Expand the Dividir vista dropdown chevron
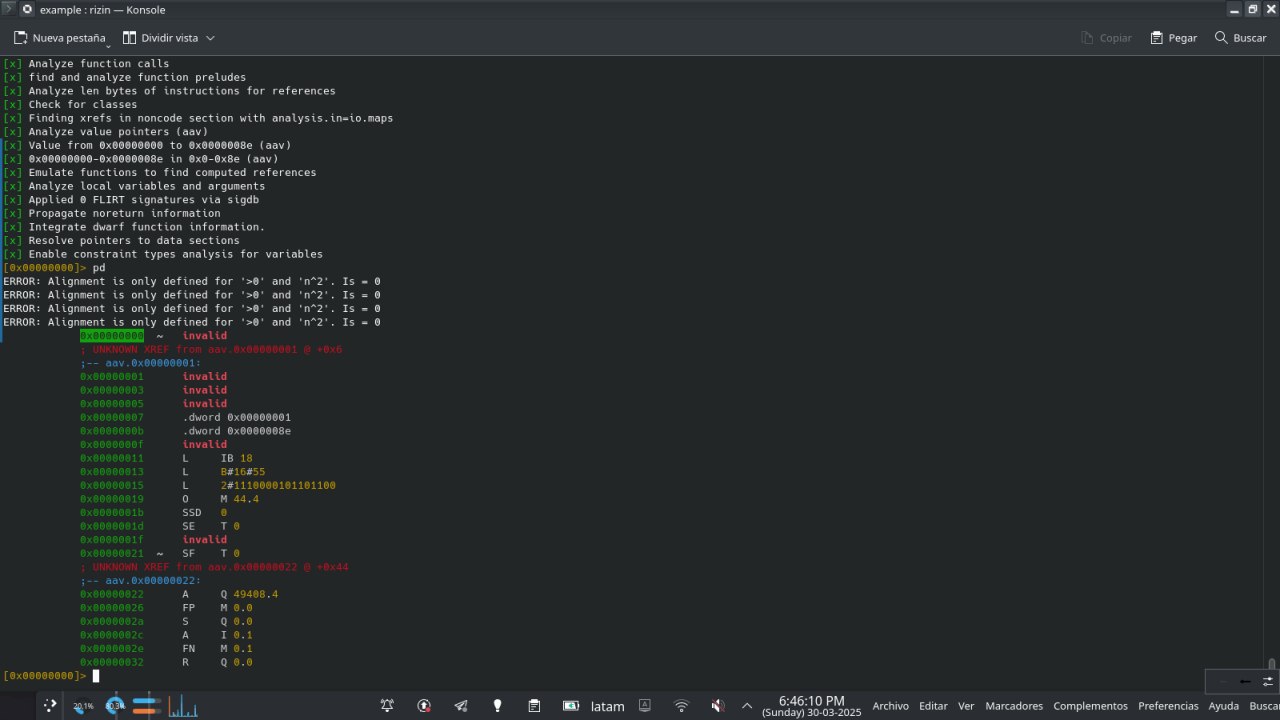1280x720 pixels. (210, 38)
